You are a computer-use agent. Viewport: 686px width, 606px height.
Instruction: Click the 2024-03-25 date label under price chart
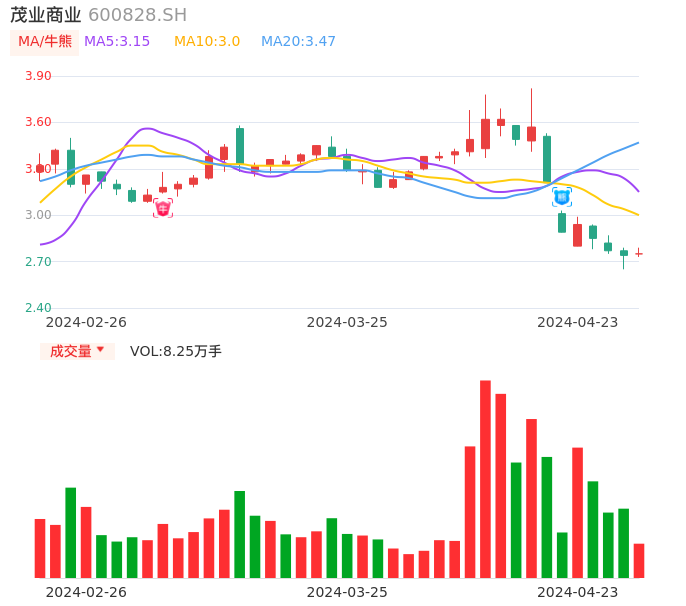(x=347, y=322)
